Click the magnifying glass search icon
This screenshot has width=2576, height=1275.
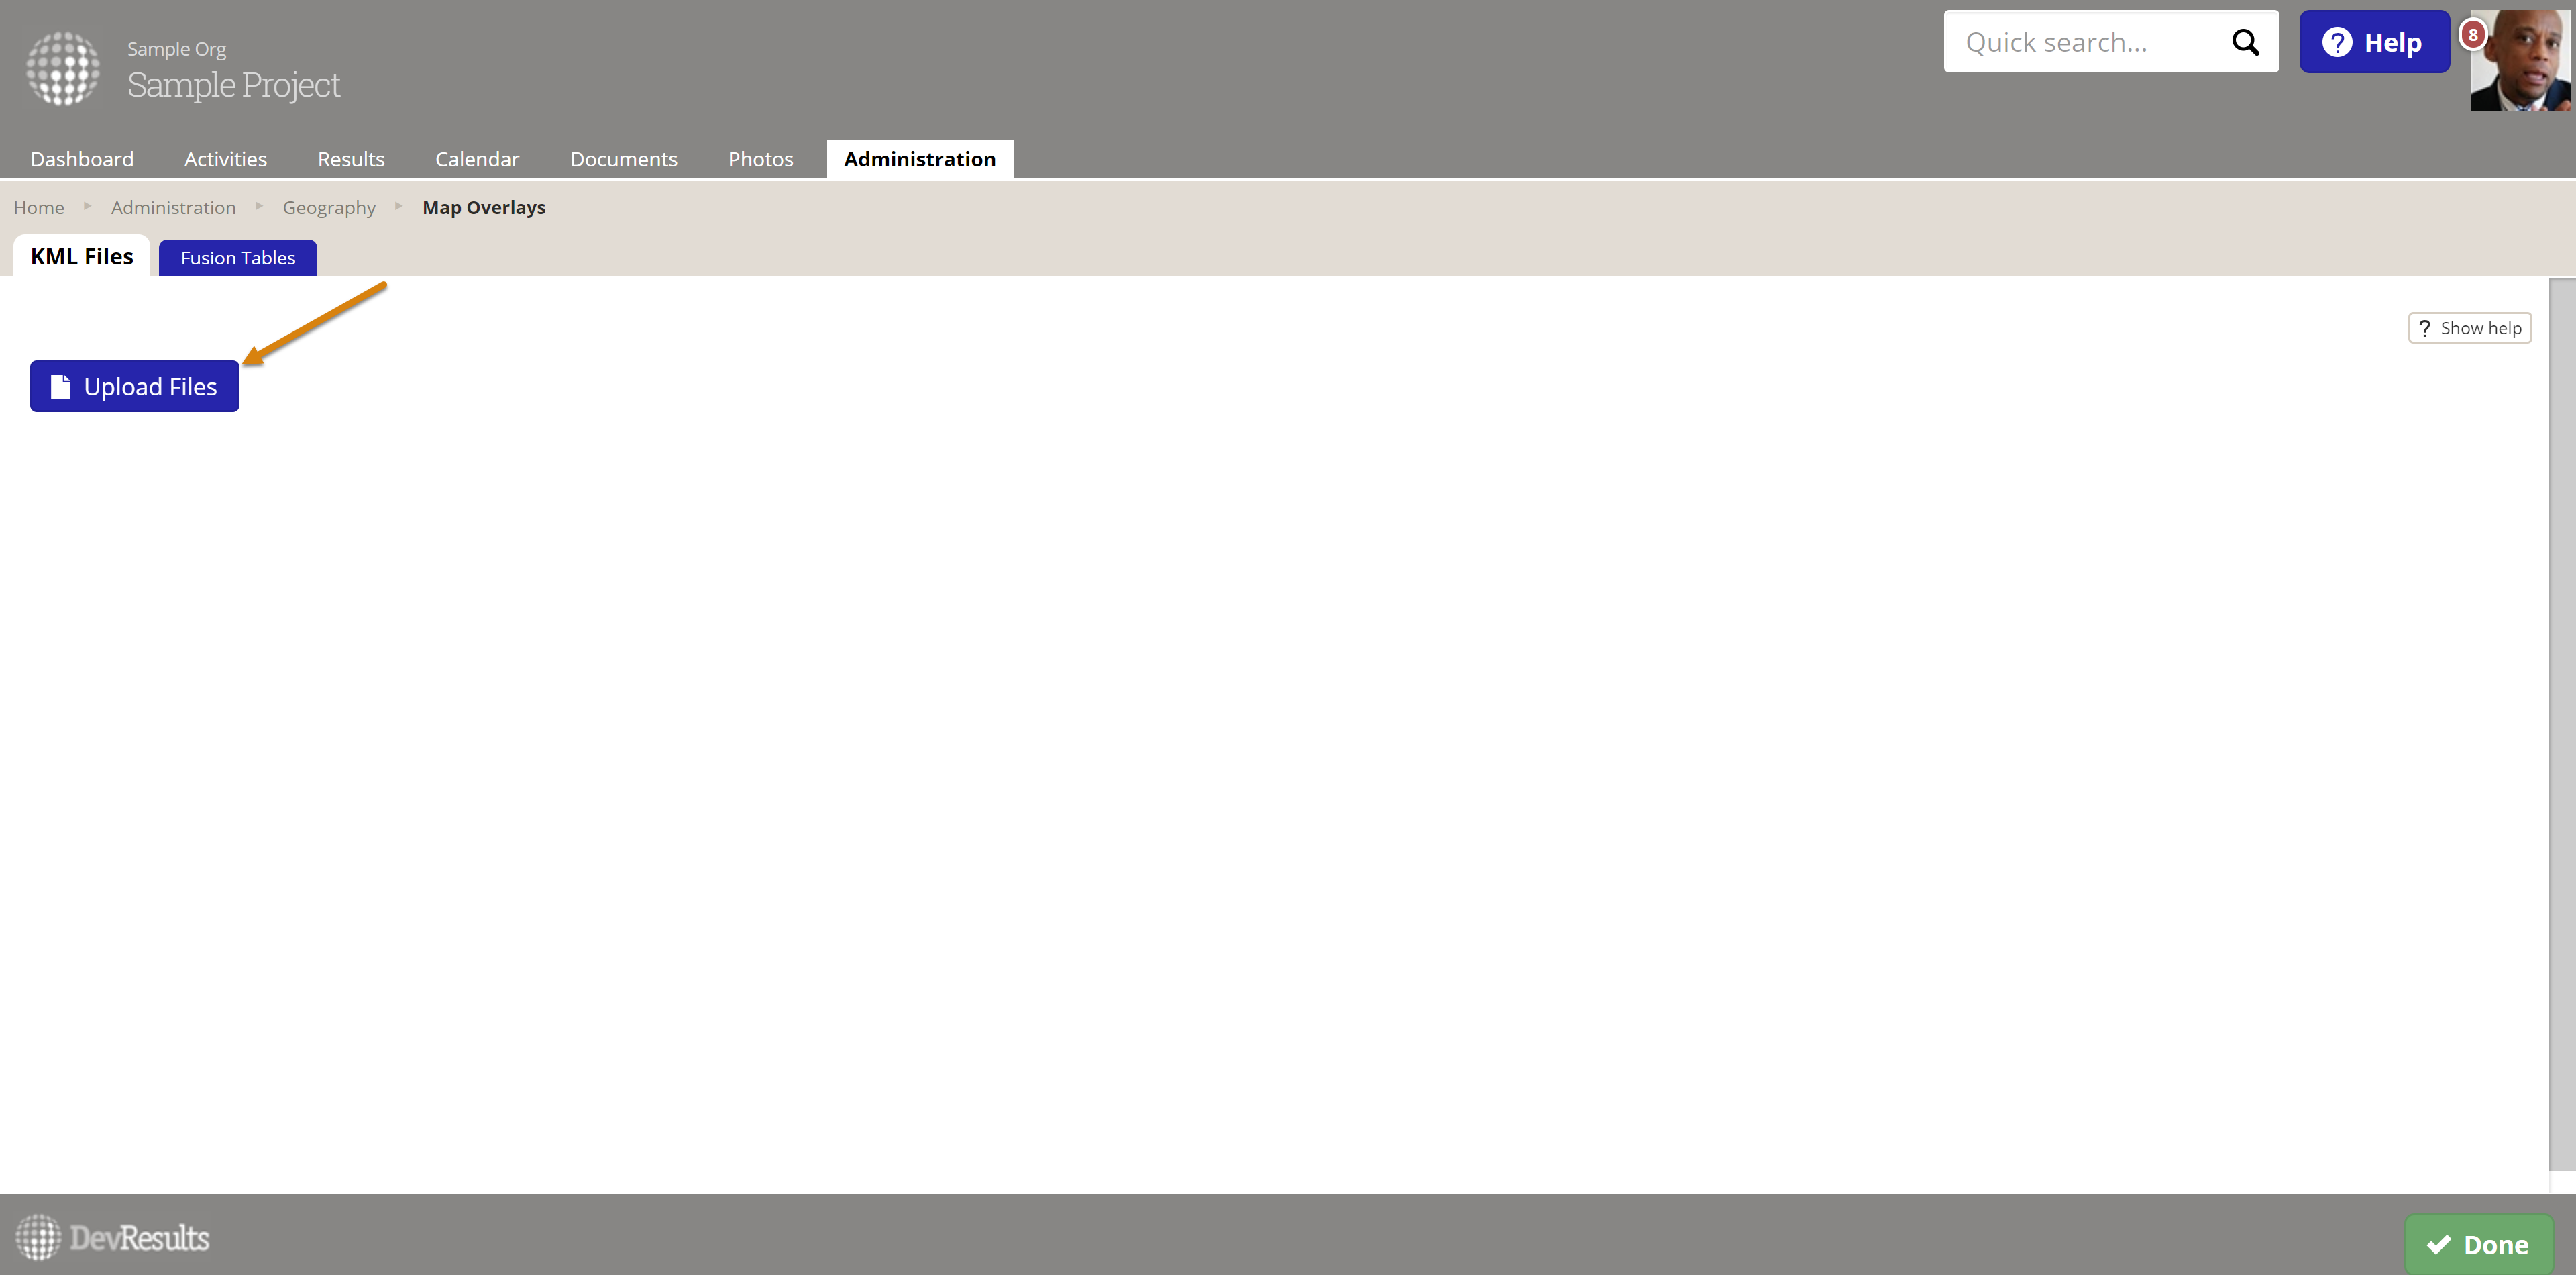(2245, 42)
